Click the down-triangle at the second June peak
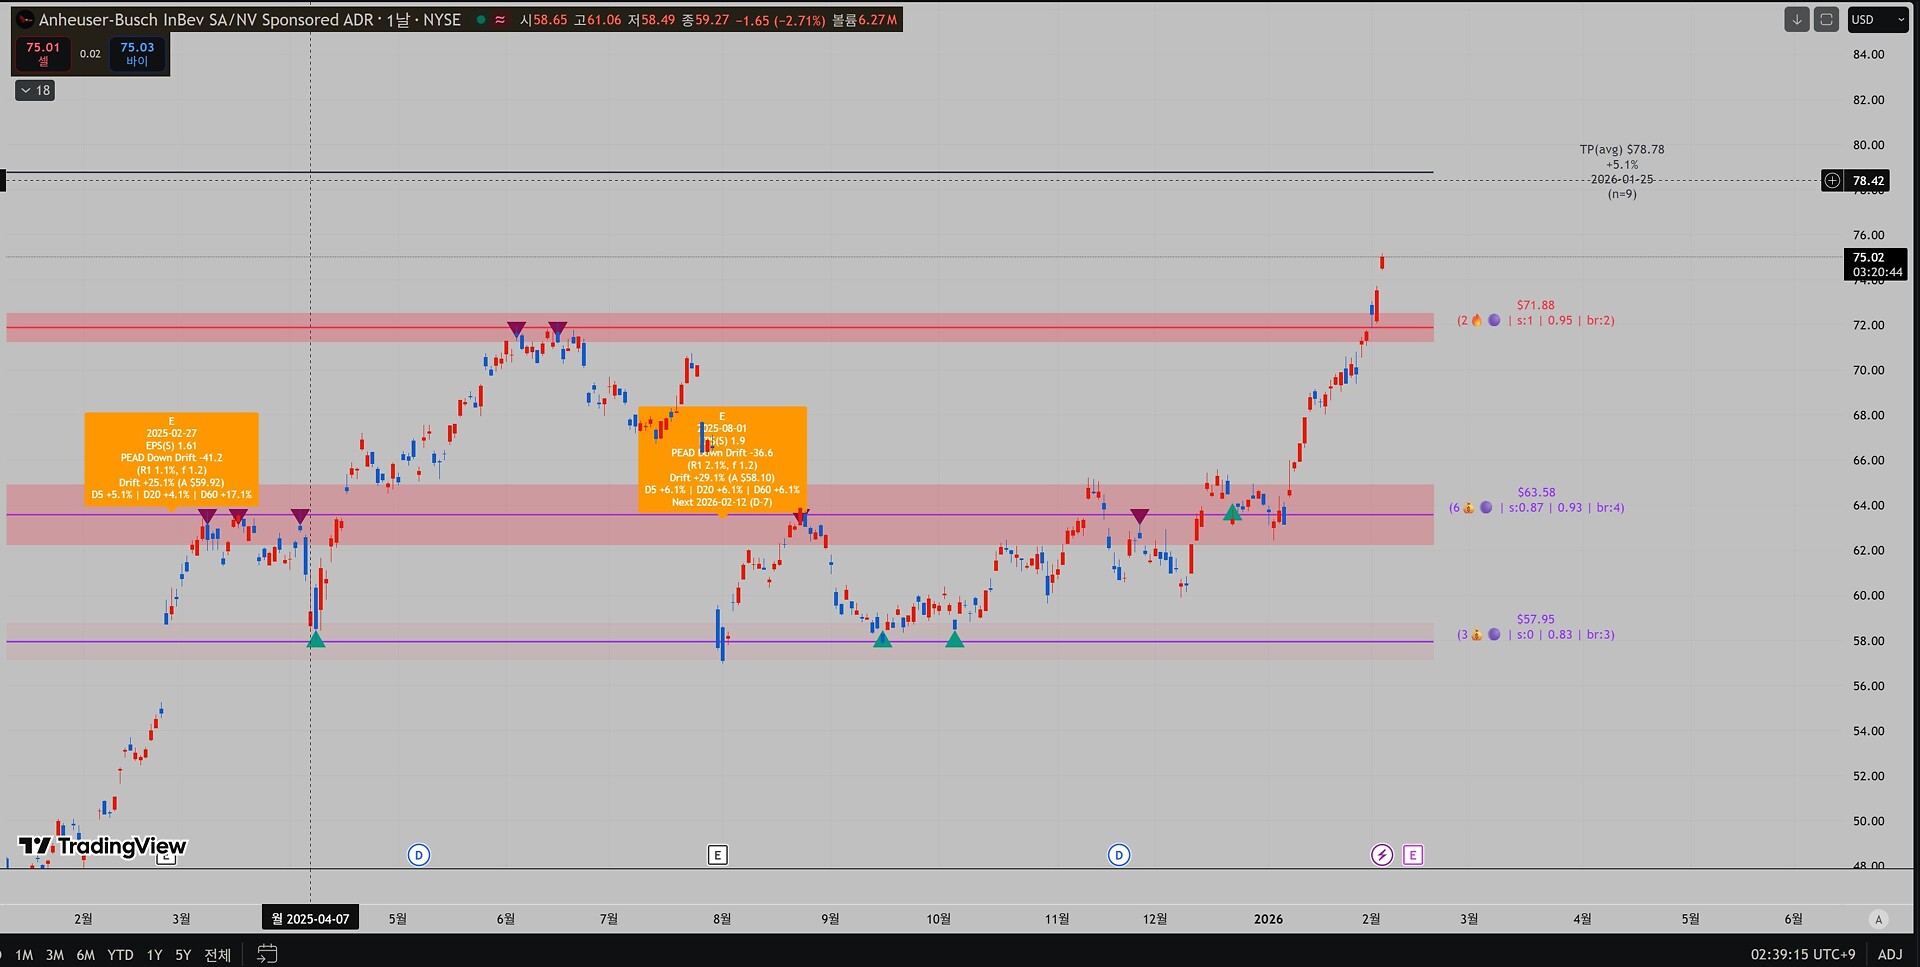This screenshot has height=967, width=1920. click(558, 329)
